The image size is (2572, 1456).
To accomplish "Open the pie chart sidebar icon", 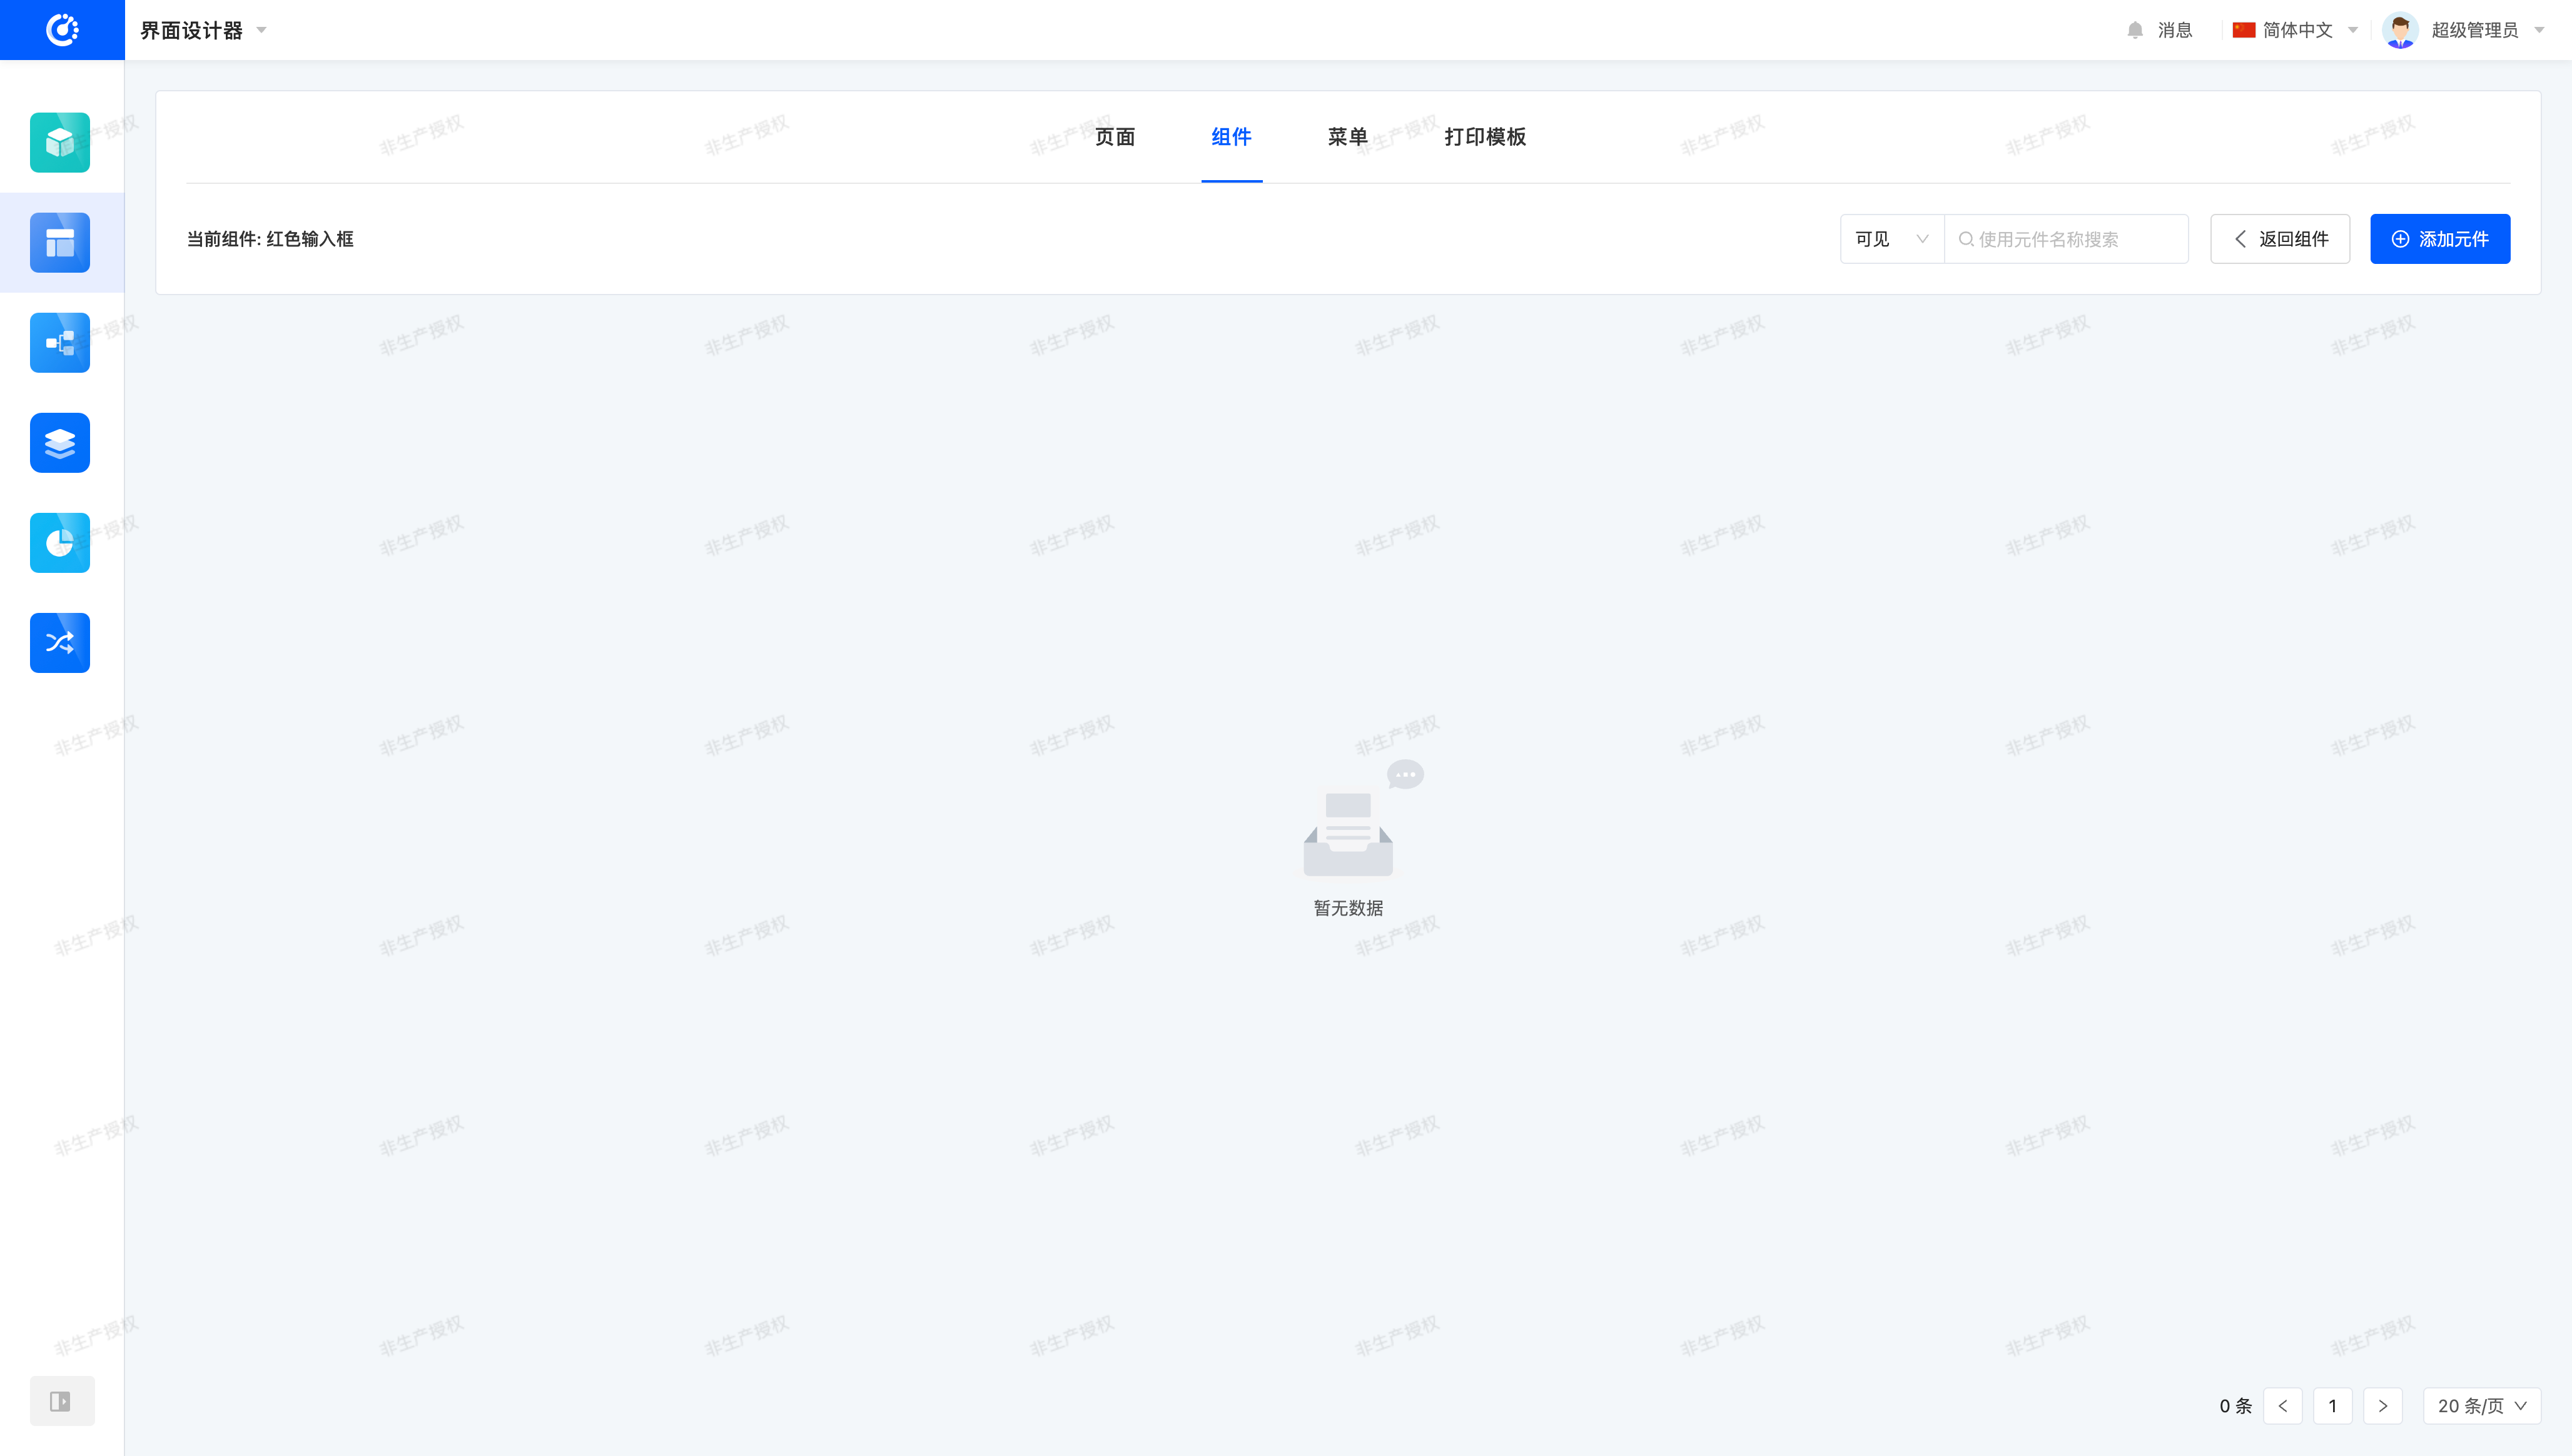I will click(x=60, y=543).
